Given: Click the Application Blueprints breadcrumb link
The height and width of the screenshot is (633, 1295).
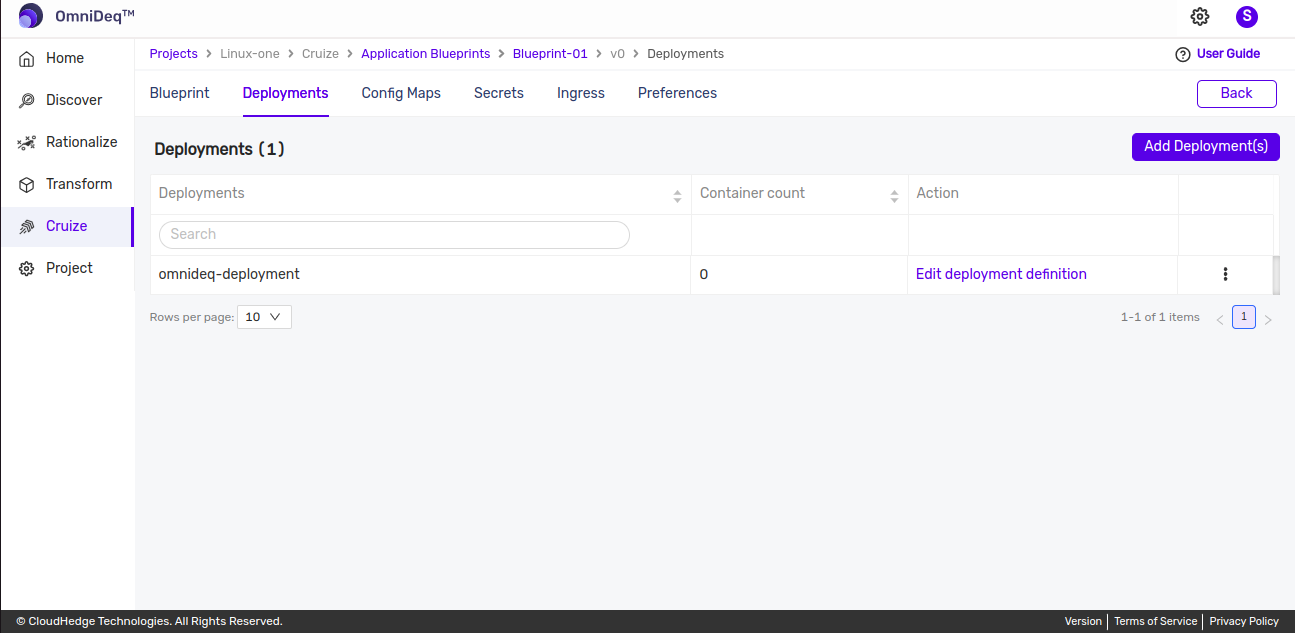Looking at the screenshot, I should coord(426,54).
